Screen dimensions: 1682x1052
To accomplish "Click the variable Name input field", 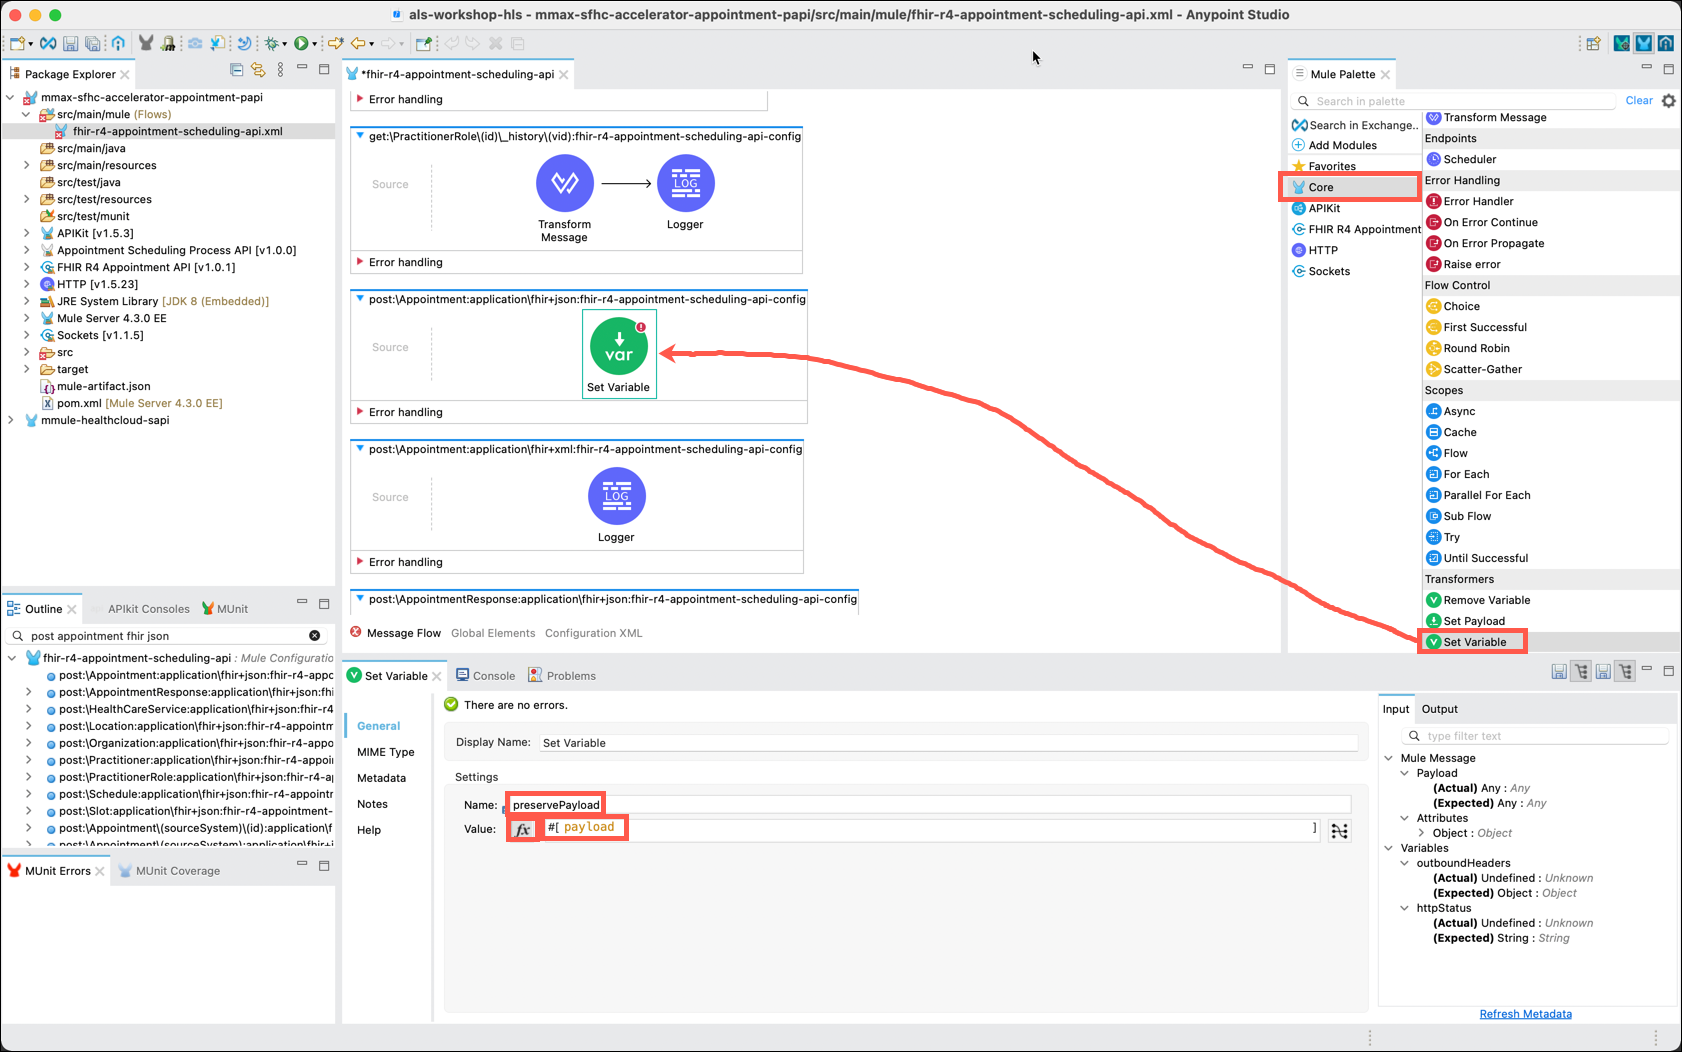I will (928, 805).
